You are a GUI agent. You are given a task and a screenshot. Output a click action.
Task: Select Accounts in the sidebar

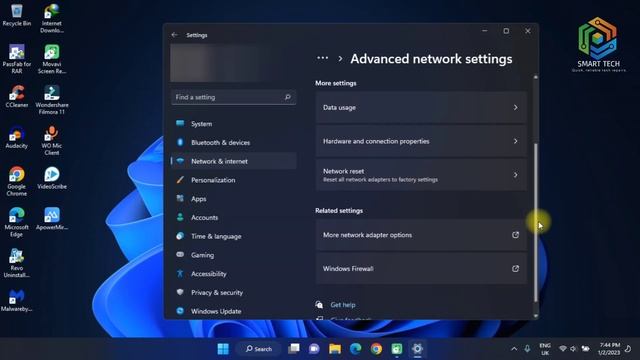[234, 218]
